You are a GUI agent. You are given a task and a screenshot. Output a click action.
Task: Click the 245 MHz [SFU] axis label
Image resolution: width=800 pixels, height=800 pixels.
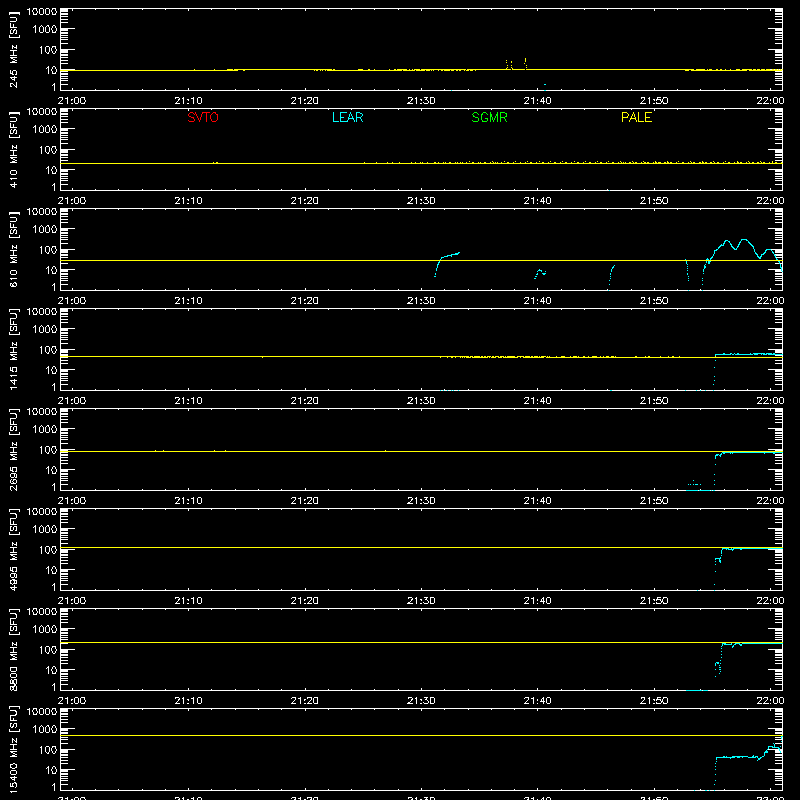(x=14, y=49)
